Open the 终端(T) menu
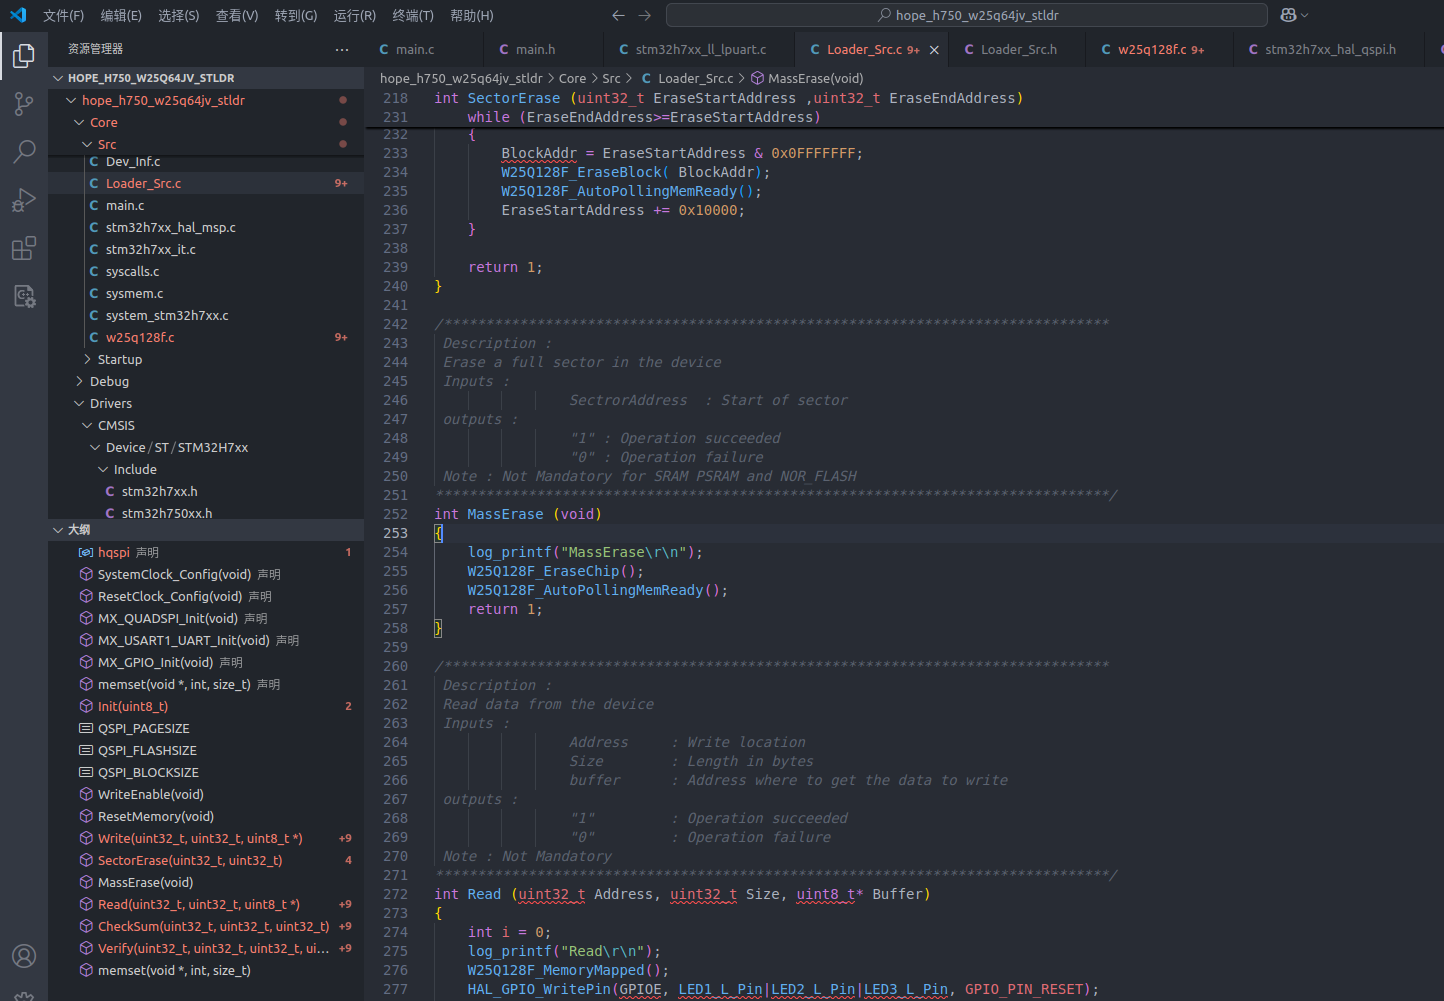The height and width of the screenshot is (1001, 1444). [x=415, y=15]
